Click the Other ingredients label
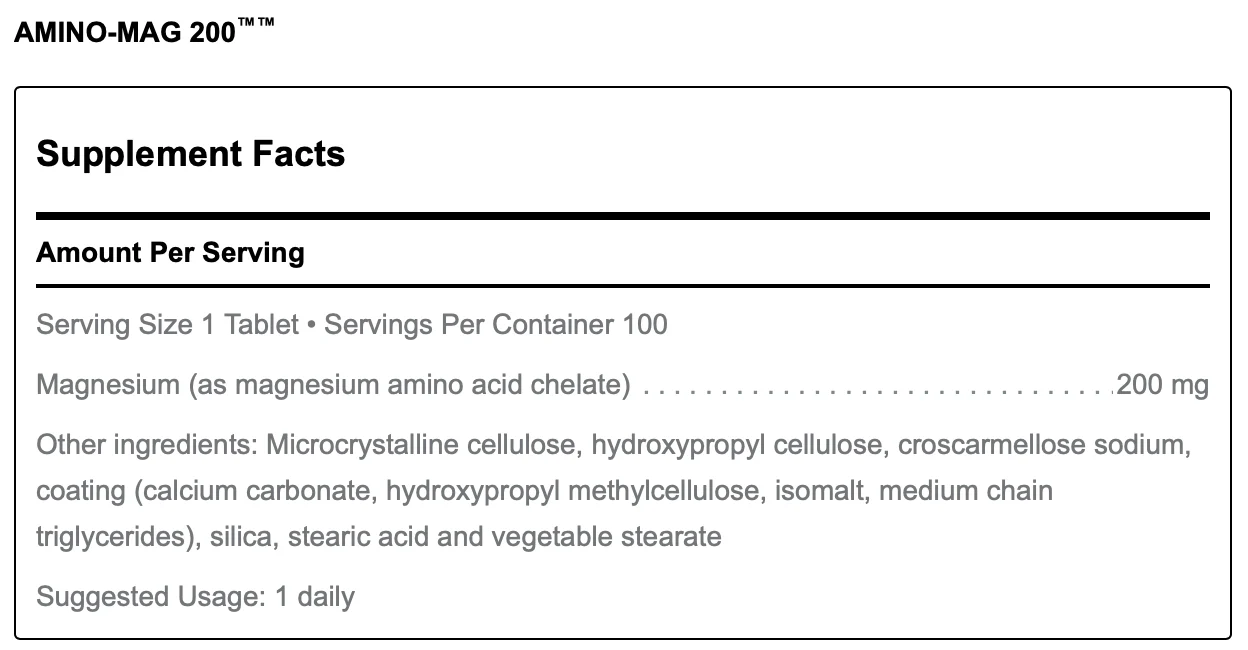Viewport: 1248px width, 650px height. coord(148,445)
